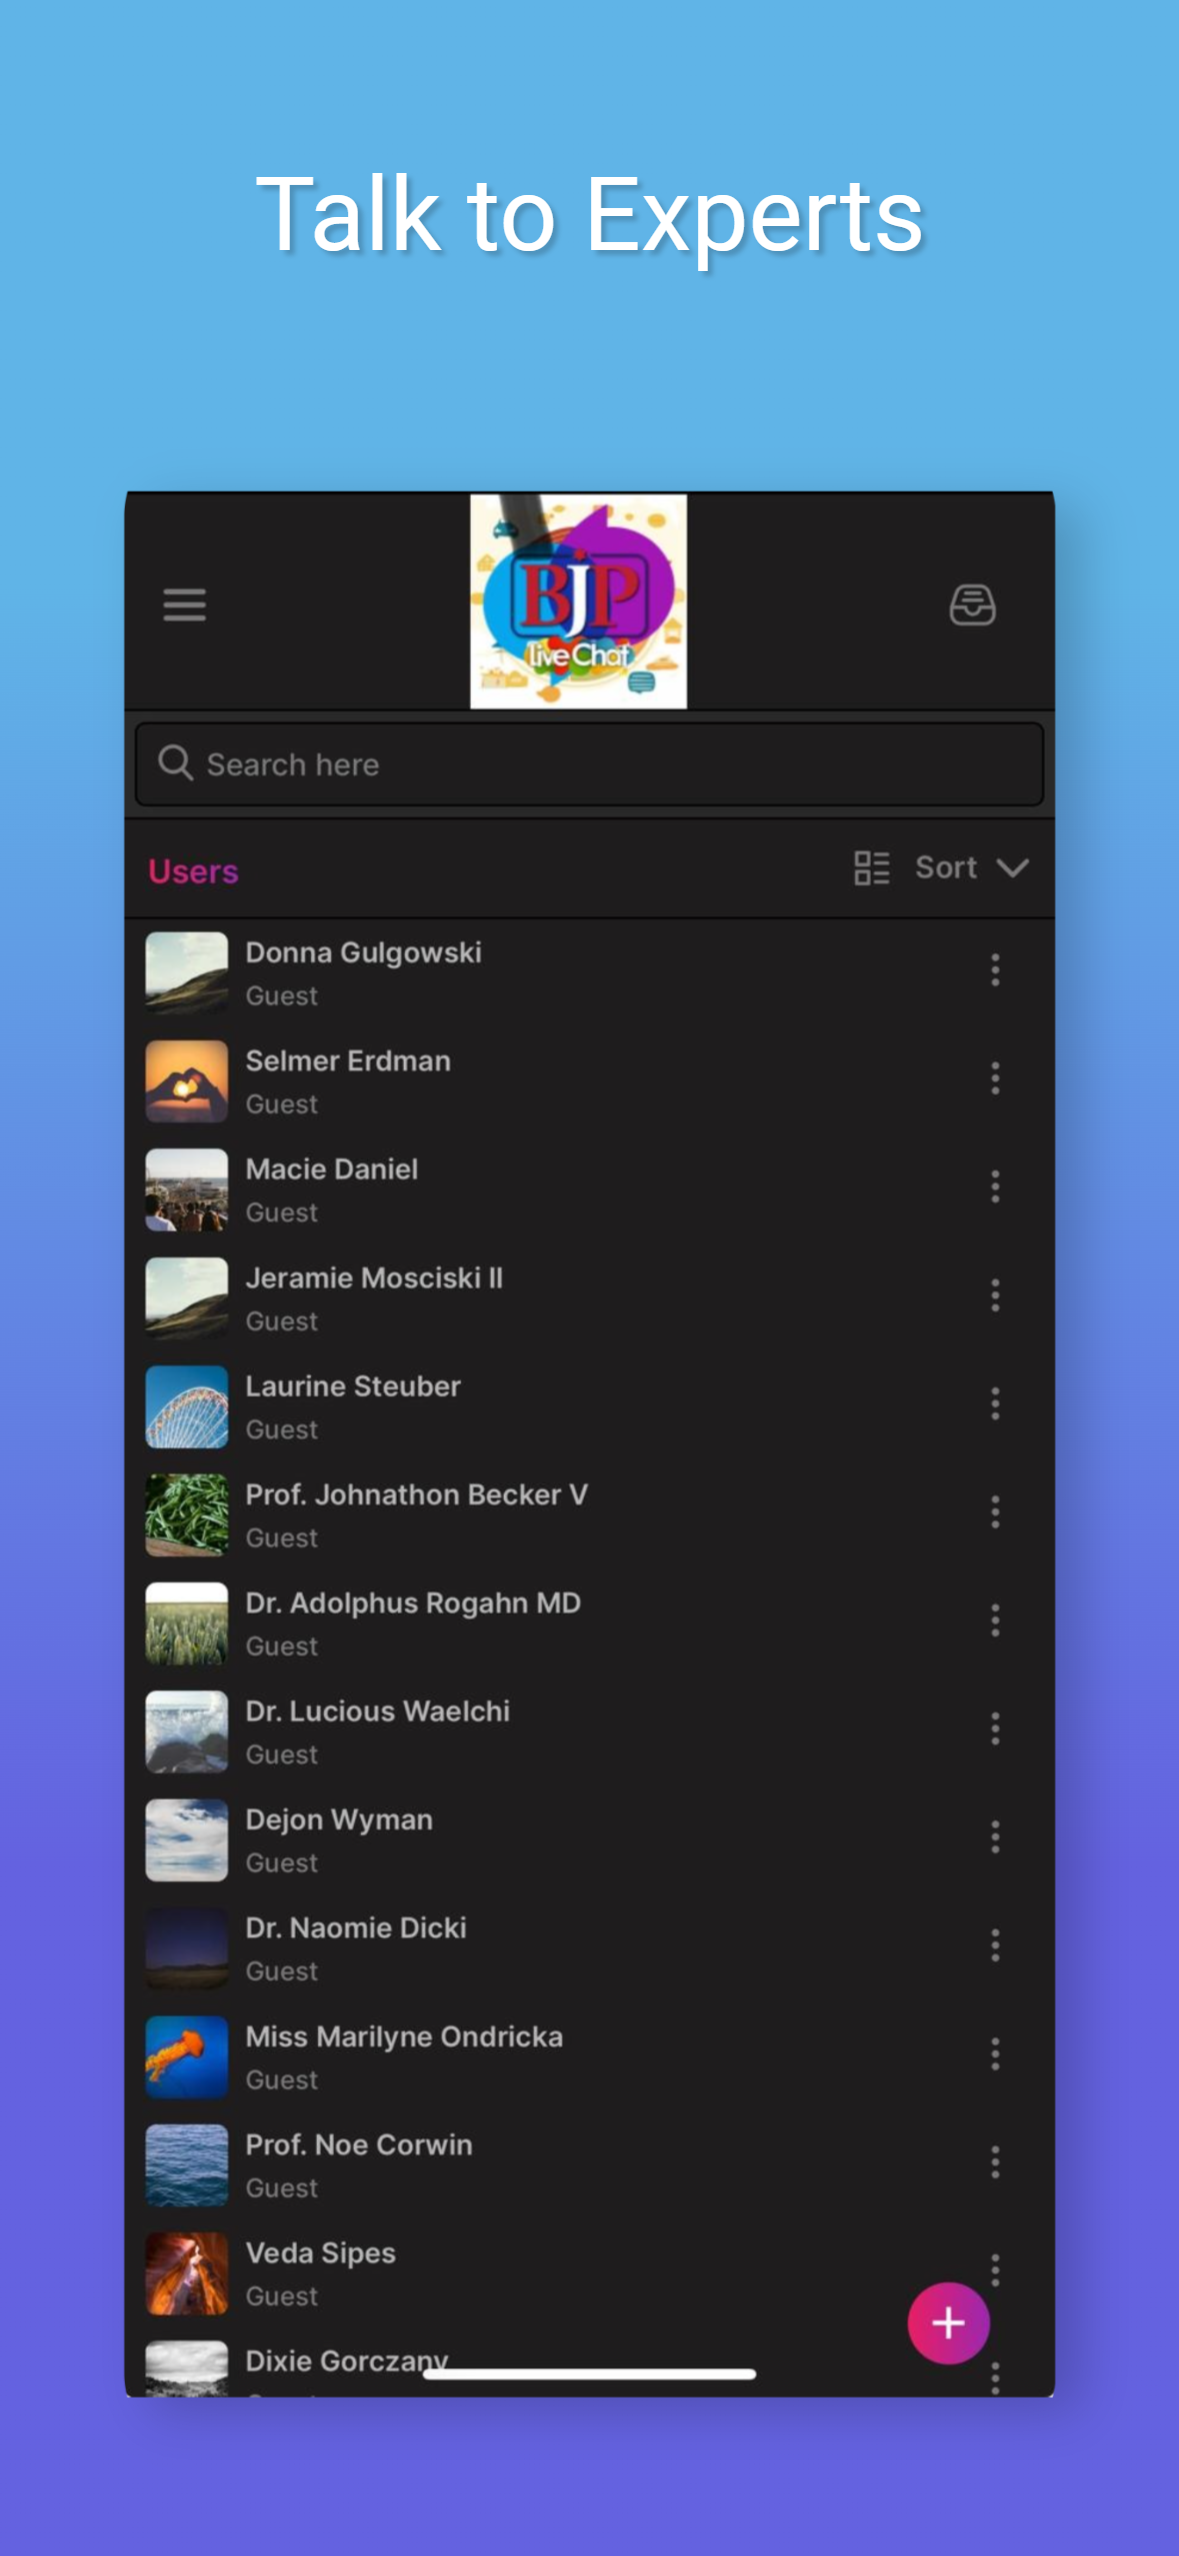Select the name Miss Marilyne Ondricka
This screenshot has width=1179, height=2556.
pos(404,2037)
